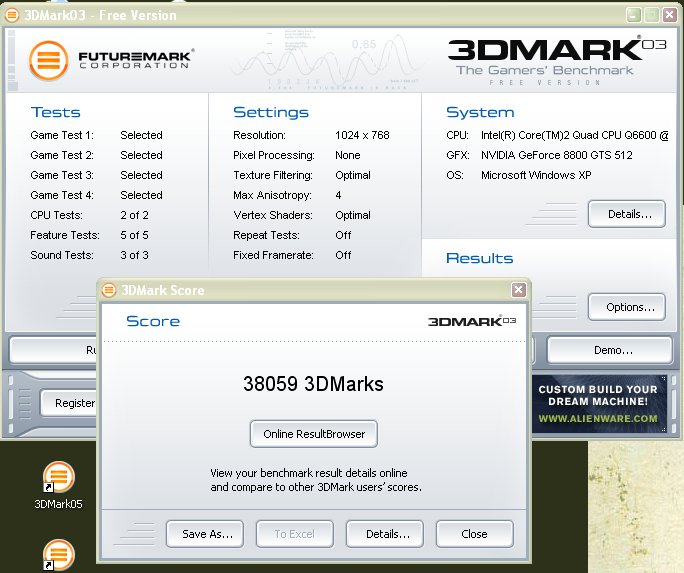The width and height of the screenshot is (684, 573).
Task: Click the To Excel button
Action: [294, 534]
